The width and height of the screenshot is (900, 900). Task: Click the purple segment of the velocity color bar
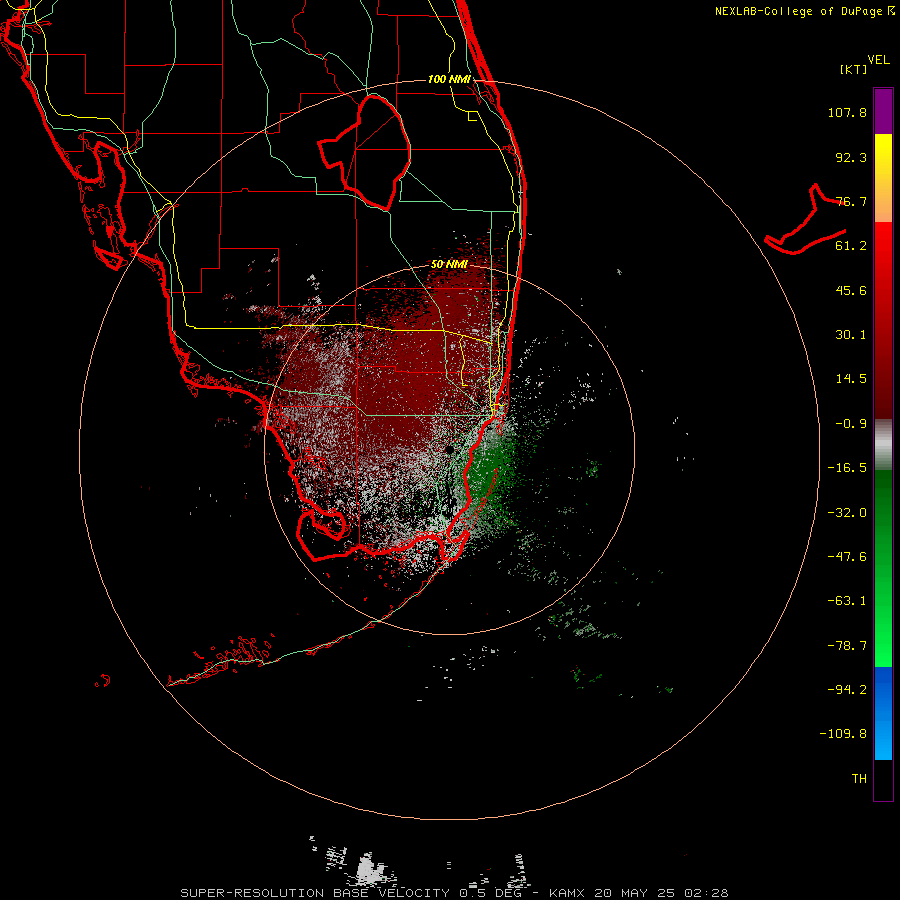click(x=883, y=111)
